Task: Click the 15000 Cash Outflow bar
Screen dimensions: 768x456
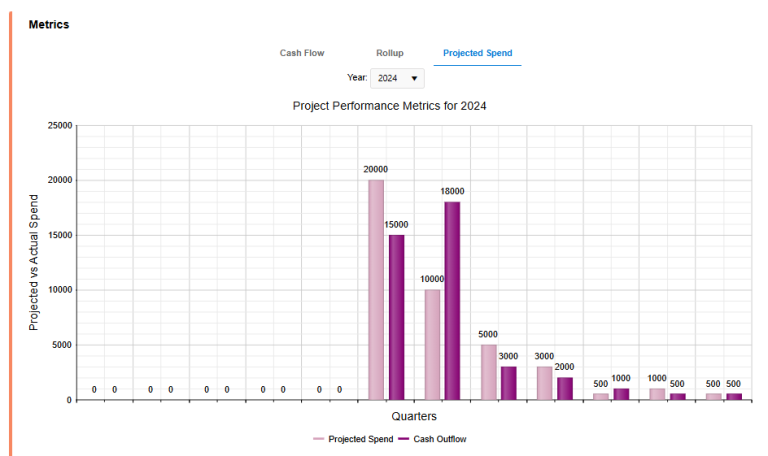Action: [x=397, y=317]
